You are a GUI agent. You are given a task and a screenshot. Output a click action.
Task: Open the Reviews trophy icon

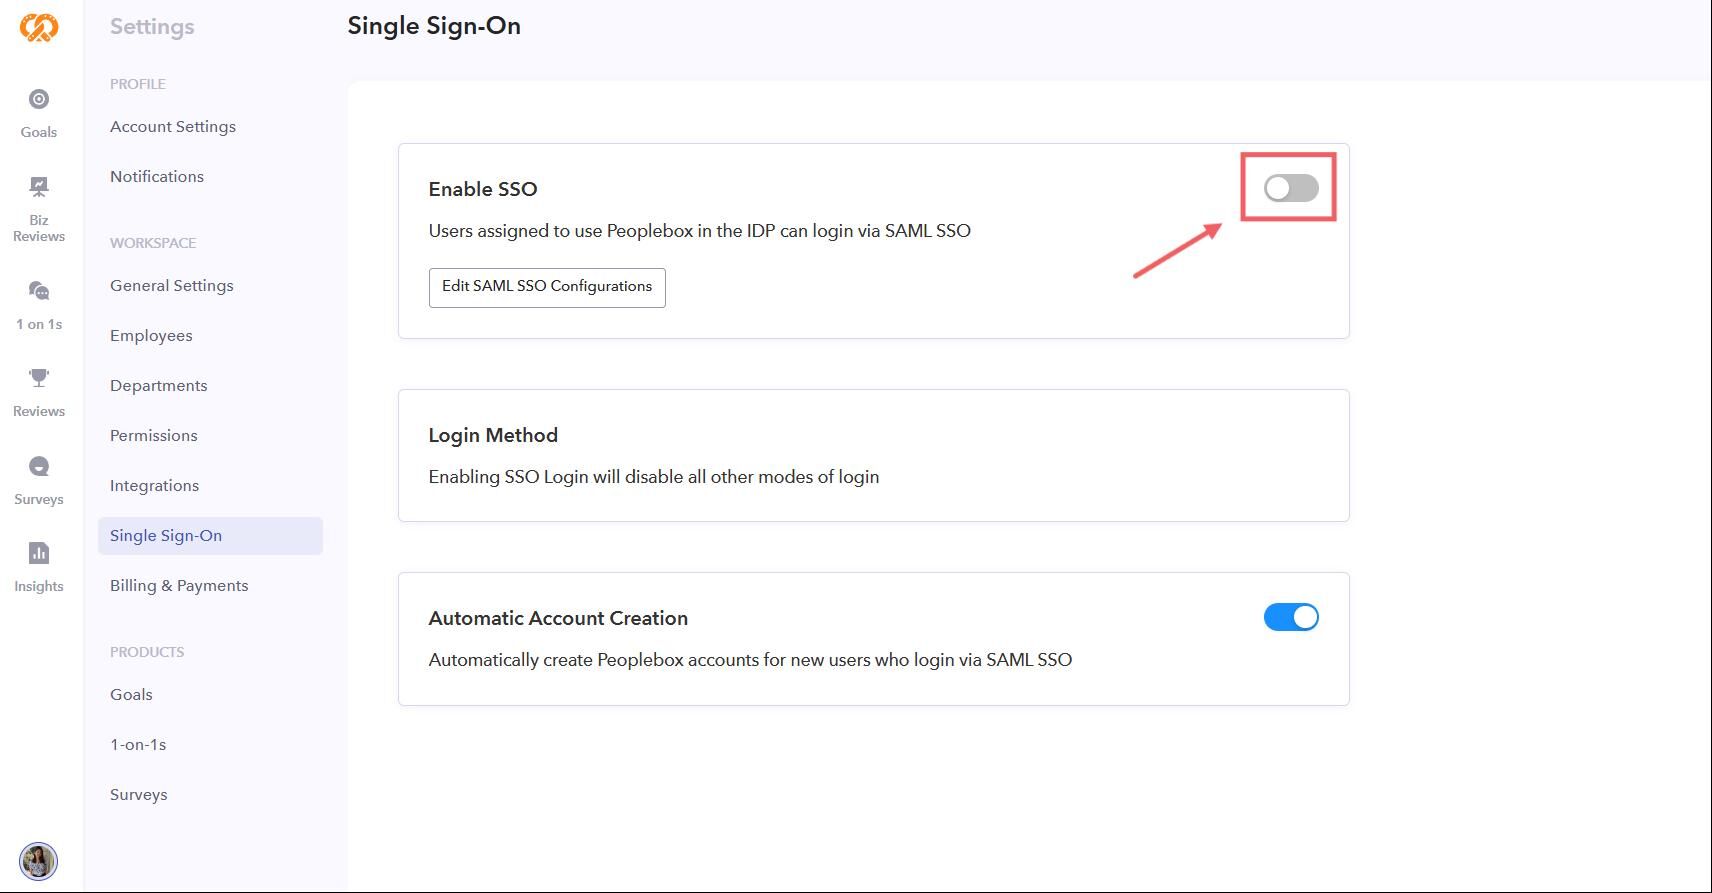click(39, 378)
